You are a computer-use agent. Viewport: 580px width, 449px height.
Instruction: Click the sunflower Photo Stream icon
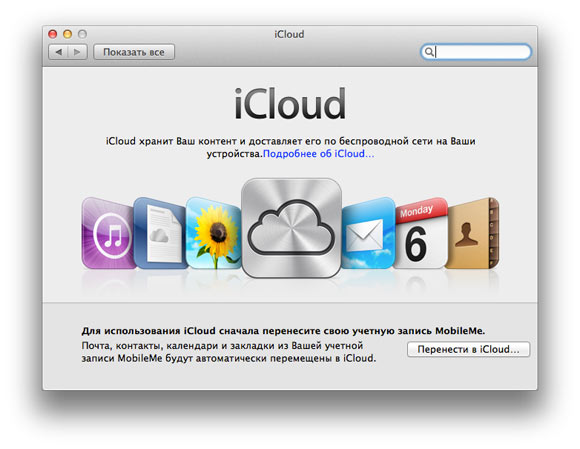pos(214,233)
